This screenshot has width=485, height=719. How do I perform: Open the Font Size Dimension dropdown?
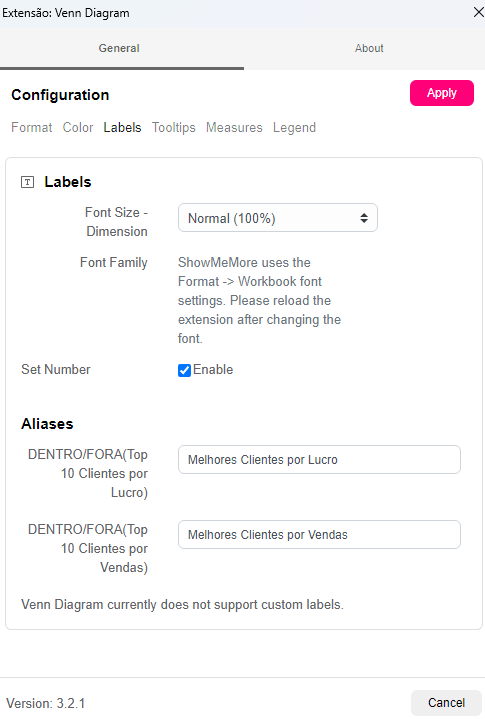pyautogui.click(x=277, y=218)
